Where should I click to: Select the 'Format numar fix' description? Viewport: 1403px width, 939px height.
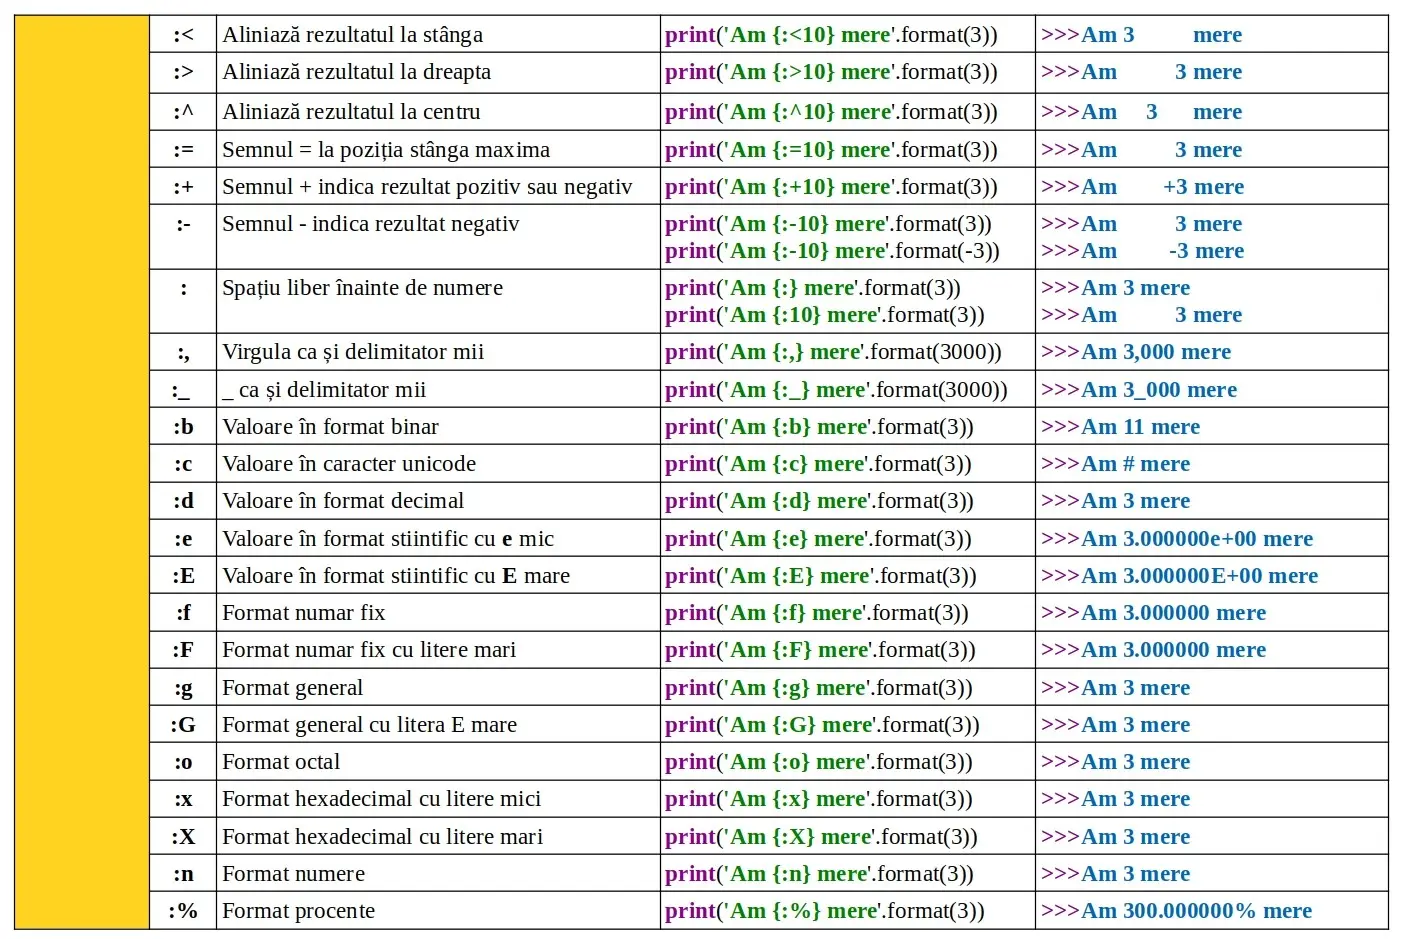[303, 613]
